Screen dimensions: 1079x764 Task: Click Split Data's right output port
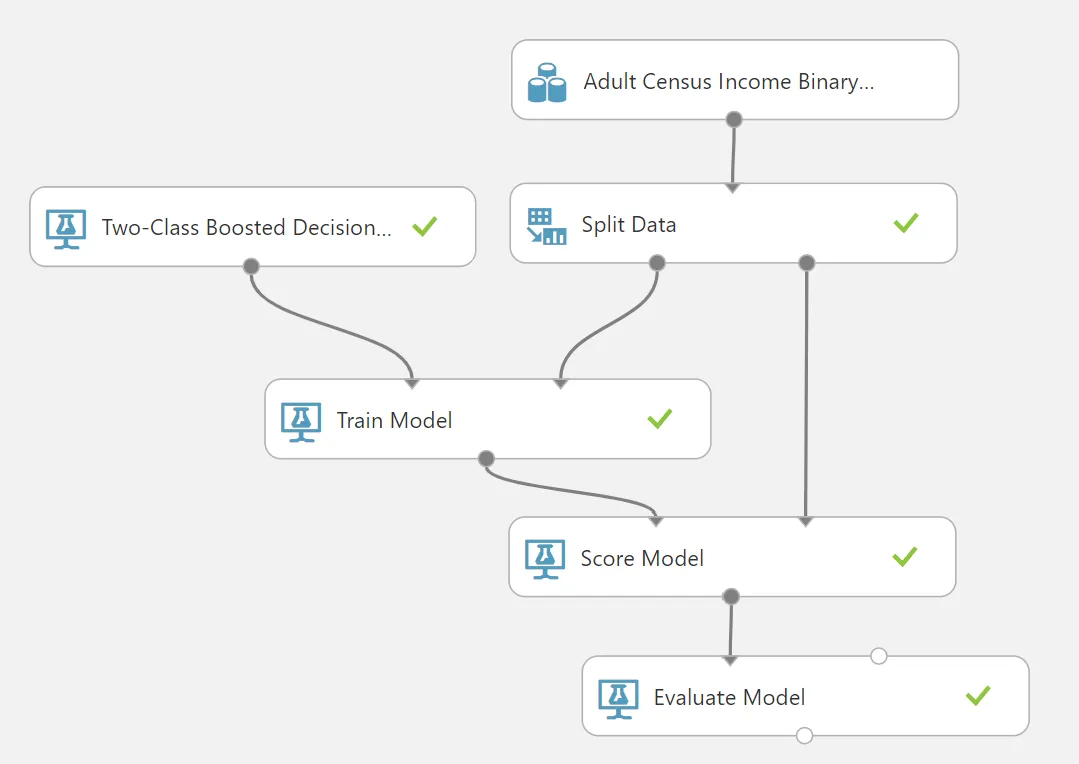(806, 262)
